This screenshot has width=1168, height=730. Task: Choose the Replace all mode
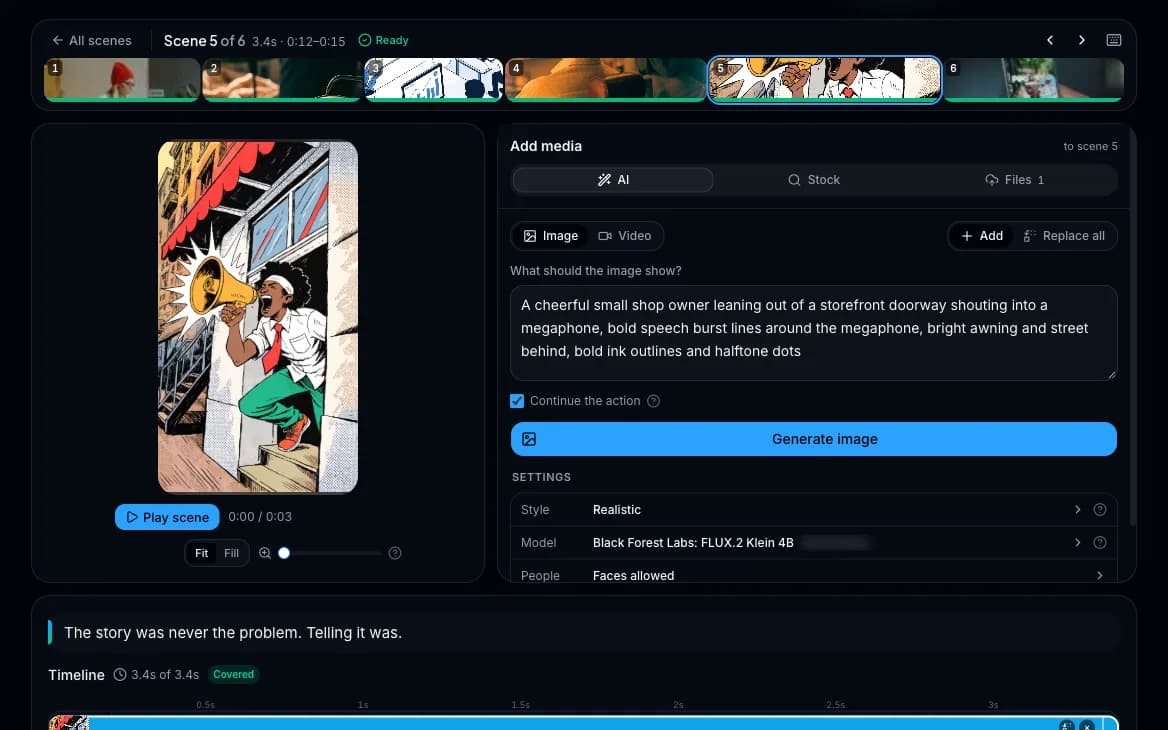click(1064, 236)
